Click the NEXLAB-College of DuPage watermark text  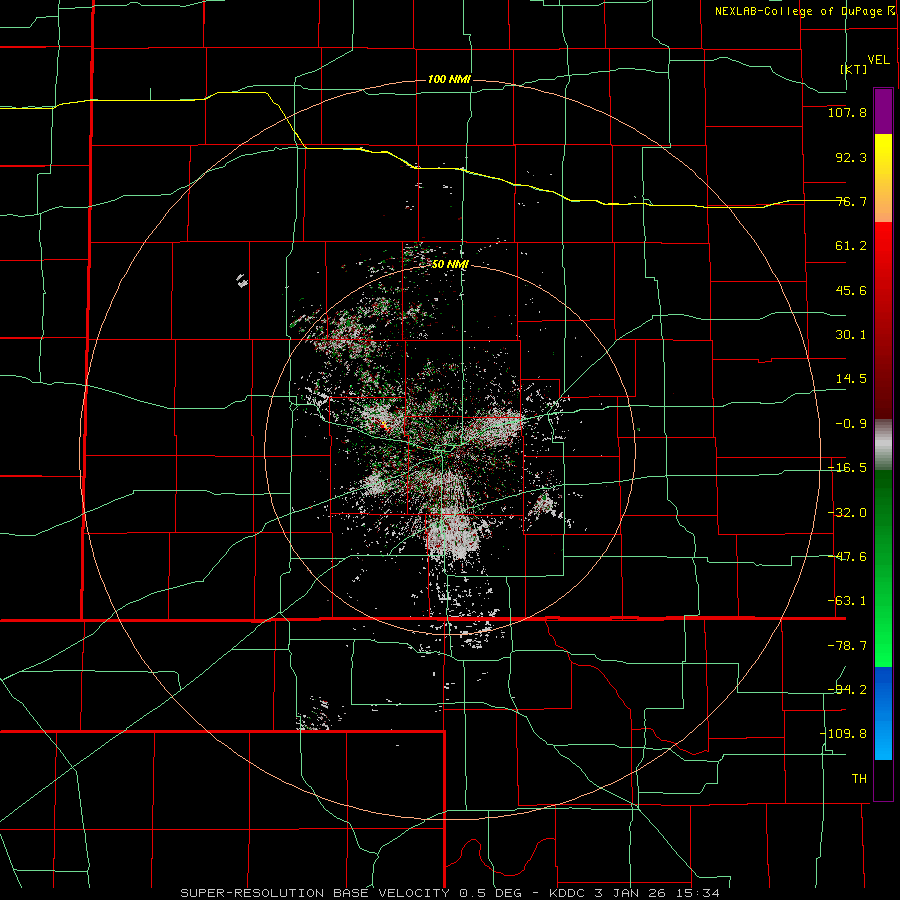click(799, 11)
